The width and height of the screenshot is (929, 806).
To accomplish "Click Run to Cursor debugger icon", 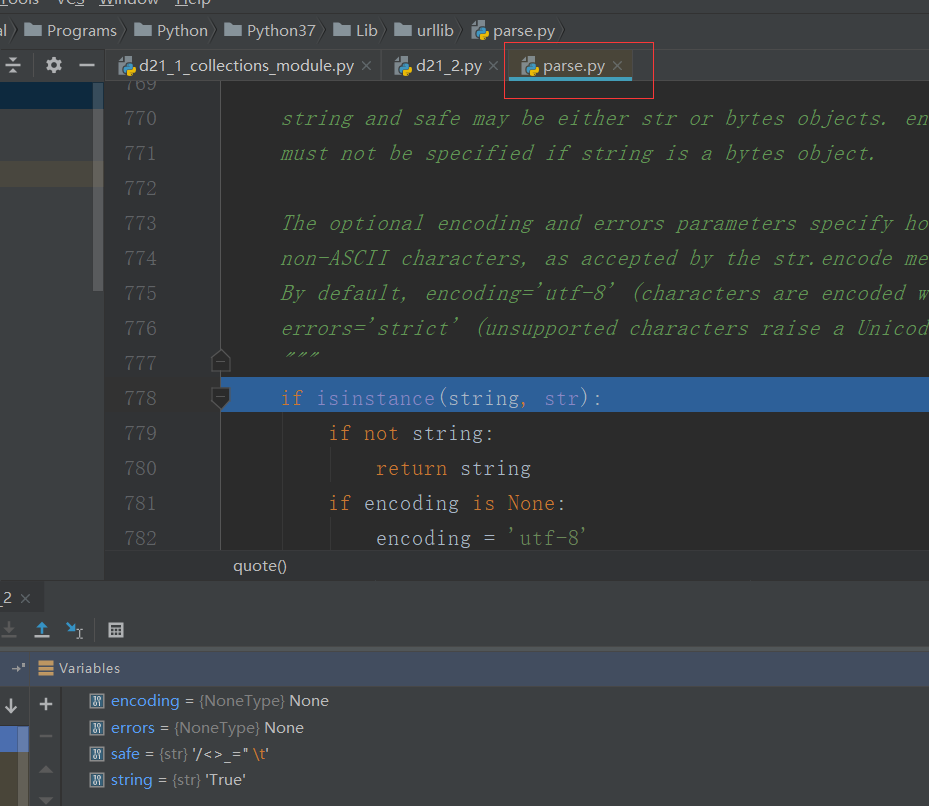I will [x=75, y=630].
